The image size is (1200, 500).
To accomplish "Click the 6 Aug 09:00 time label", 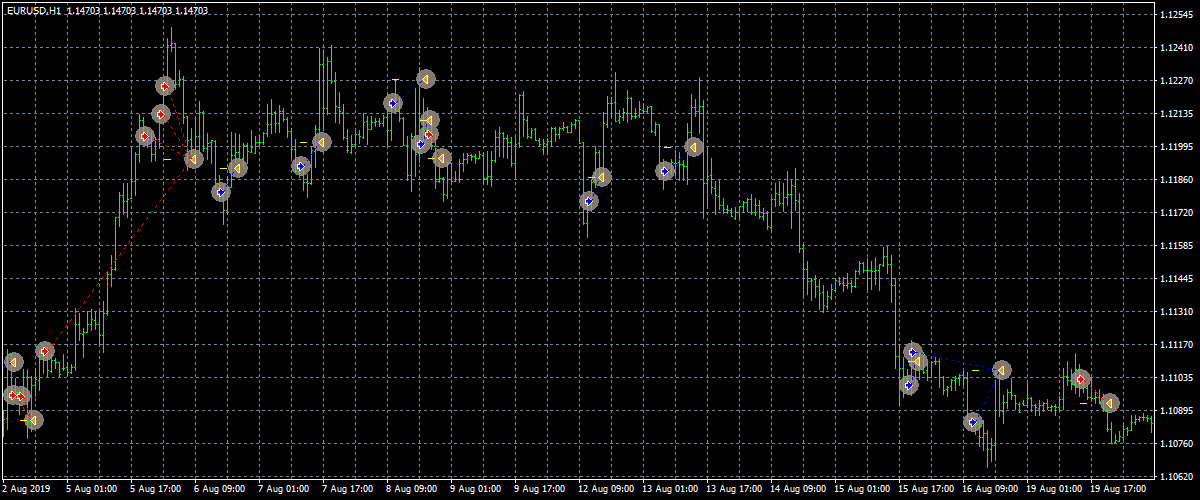I will click(220, 490).
